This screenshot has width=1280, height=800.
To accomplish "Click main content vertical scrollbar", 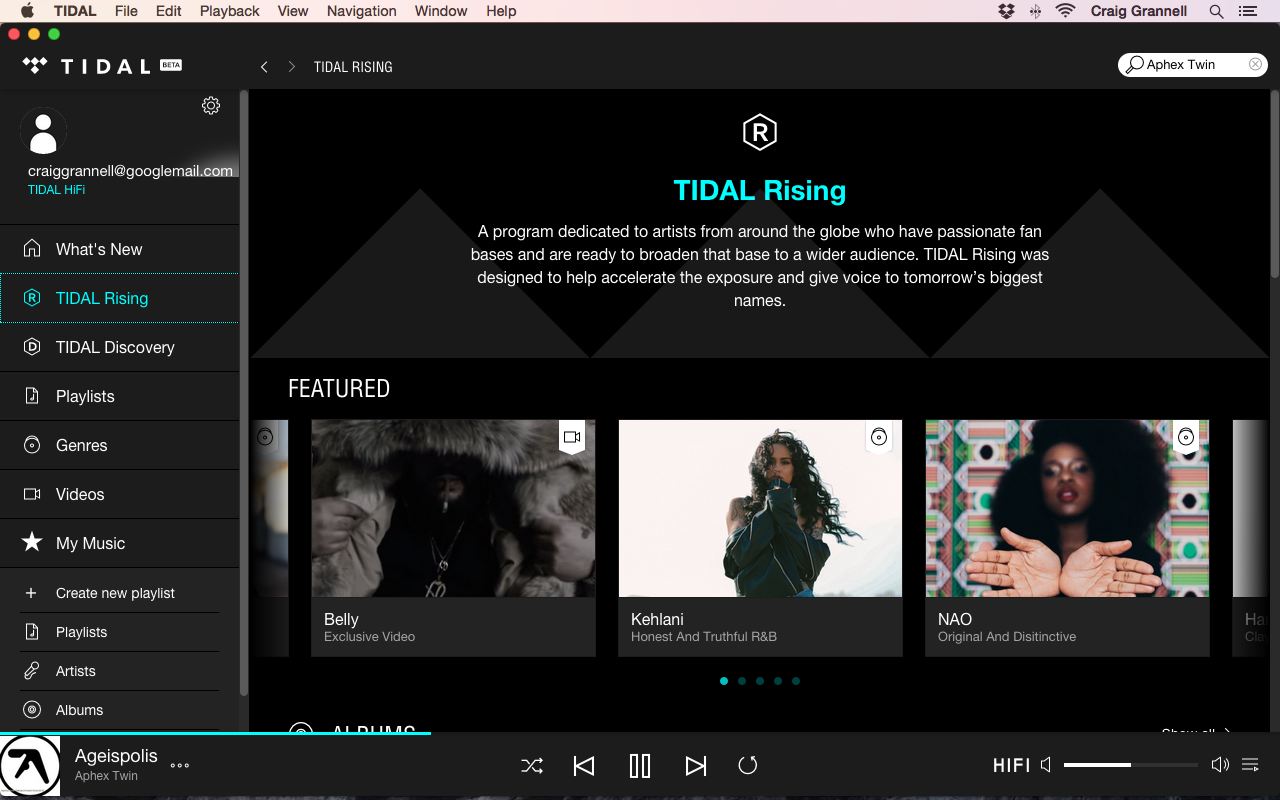I will [x=1274, y=185].
